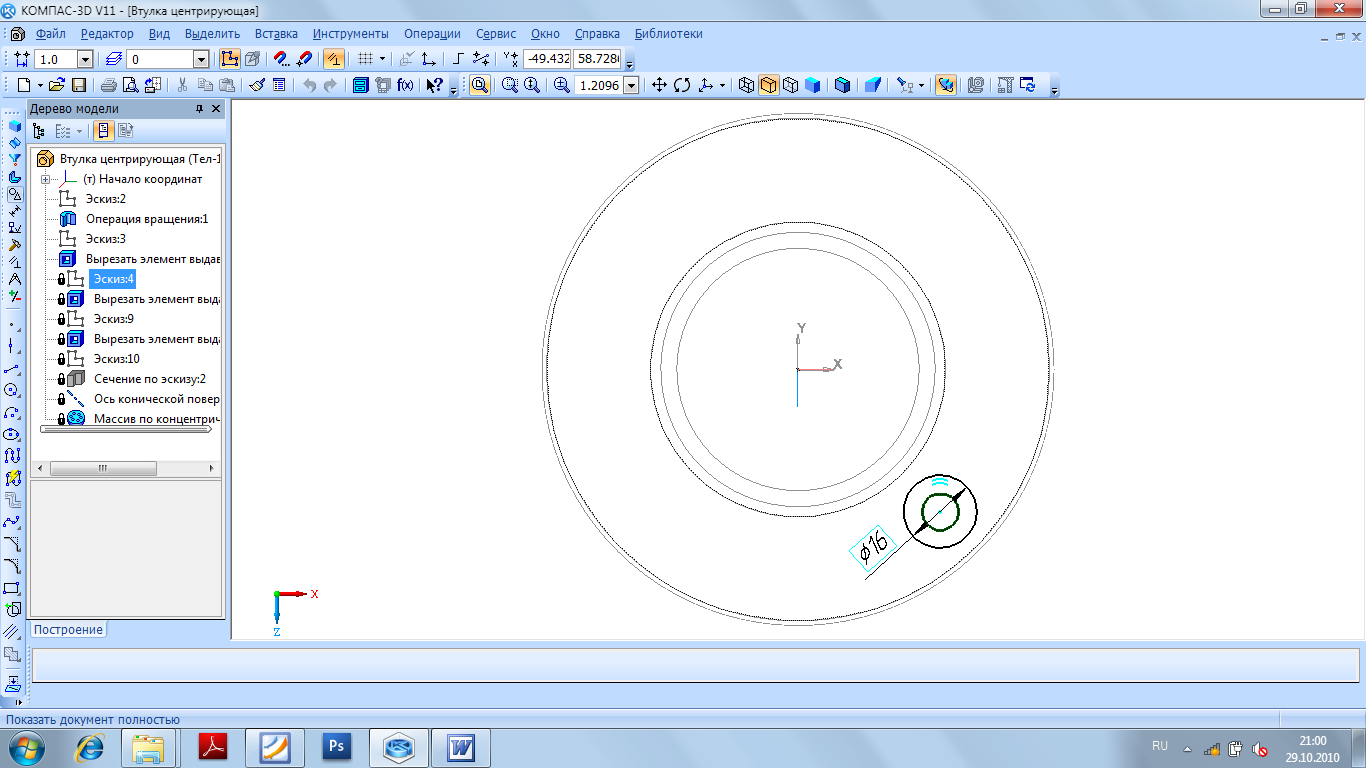Image resolution: width=1366 pixels, height=768 pixels.
Task: Activate the pan view tool
Action: point(659,86)
